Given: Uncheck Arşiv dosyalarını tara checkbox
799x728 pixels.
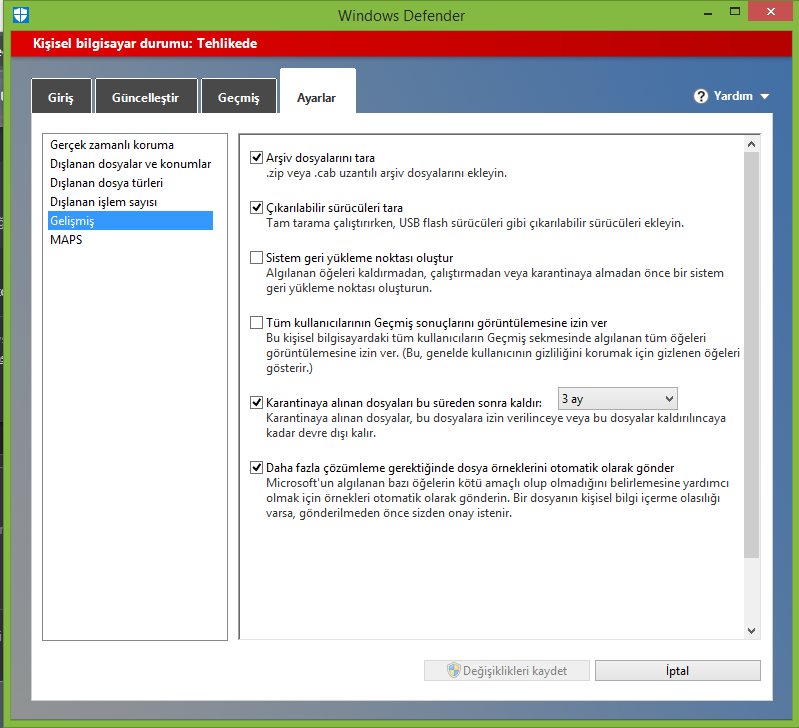Looking at the screenshot, I should 256,157.
